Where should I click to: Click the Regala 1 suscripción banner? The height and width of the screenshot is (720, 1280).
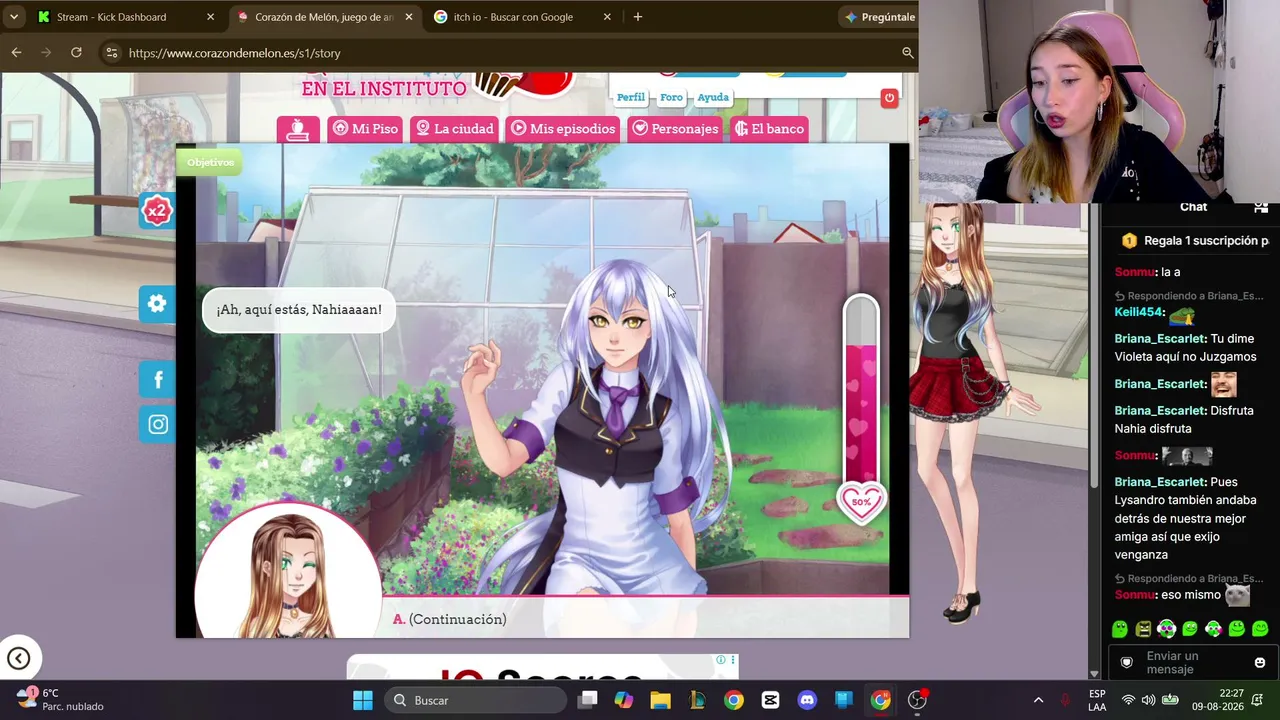1195,241
